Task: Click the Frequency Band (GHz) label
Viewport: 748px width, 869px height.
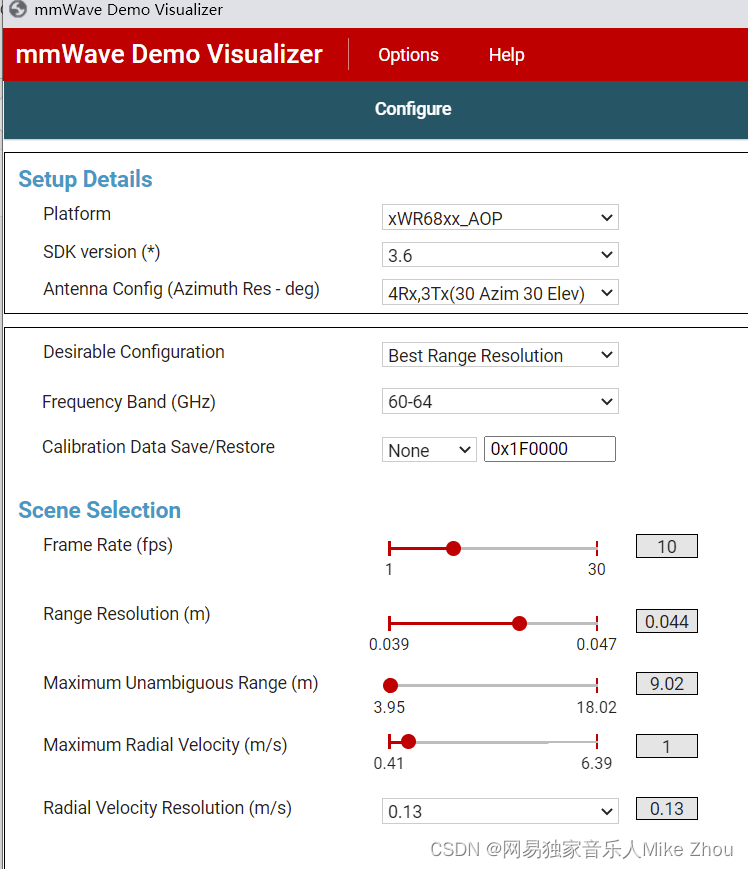Action: pos(129,402)
